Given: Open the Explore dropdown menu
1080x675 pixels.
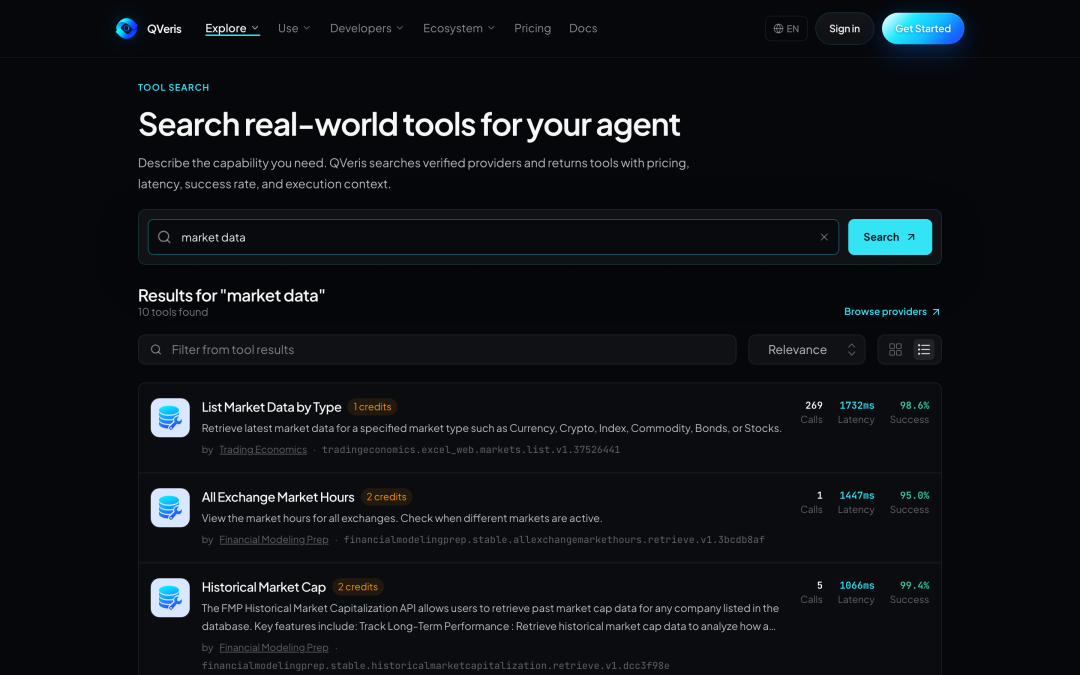Looking at the screenshot, I should [232, 28].
